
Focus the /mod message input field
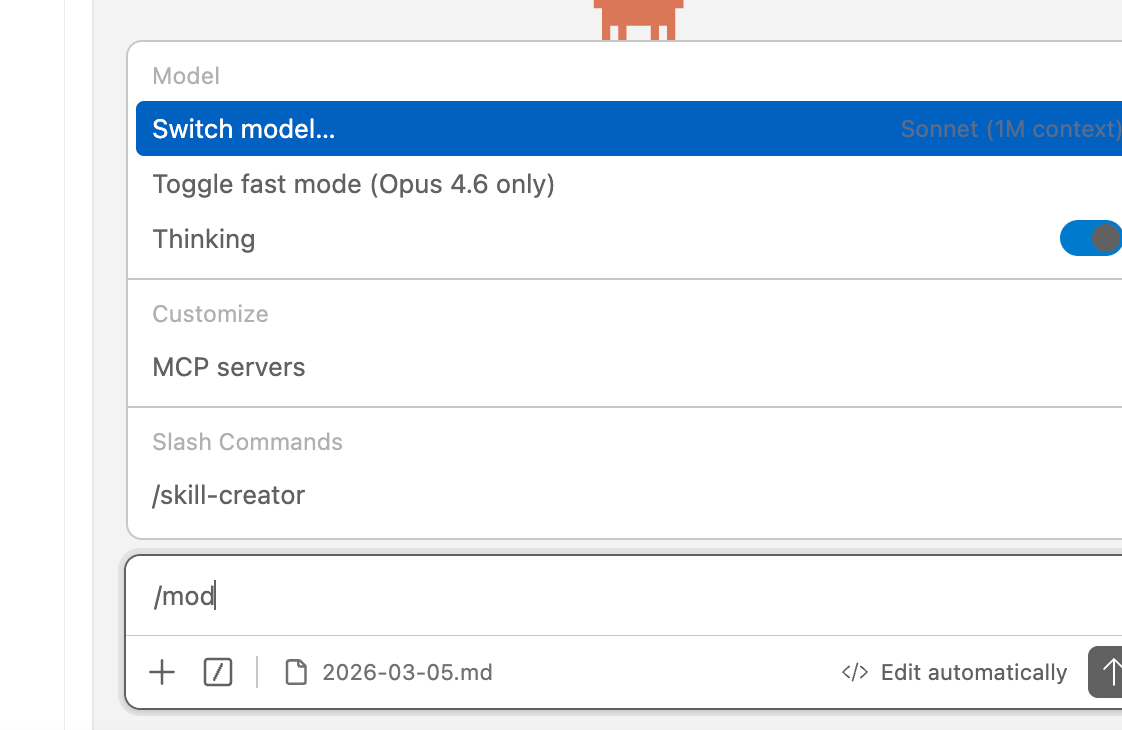coord(600,596)
